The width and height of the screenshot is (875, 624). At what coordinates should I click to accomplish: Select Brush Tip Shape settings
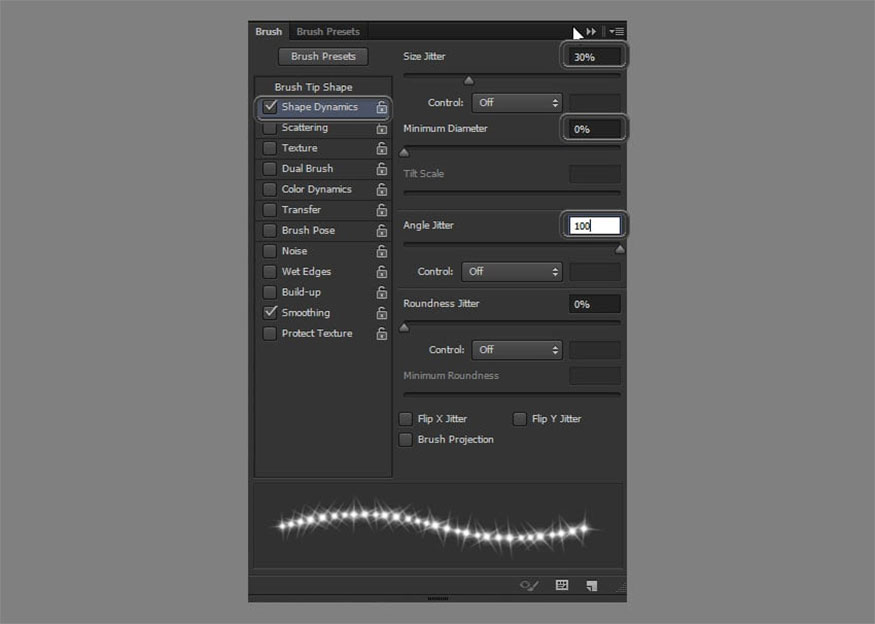coord(313,87)
